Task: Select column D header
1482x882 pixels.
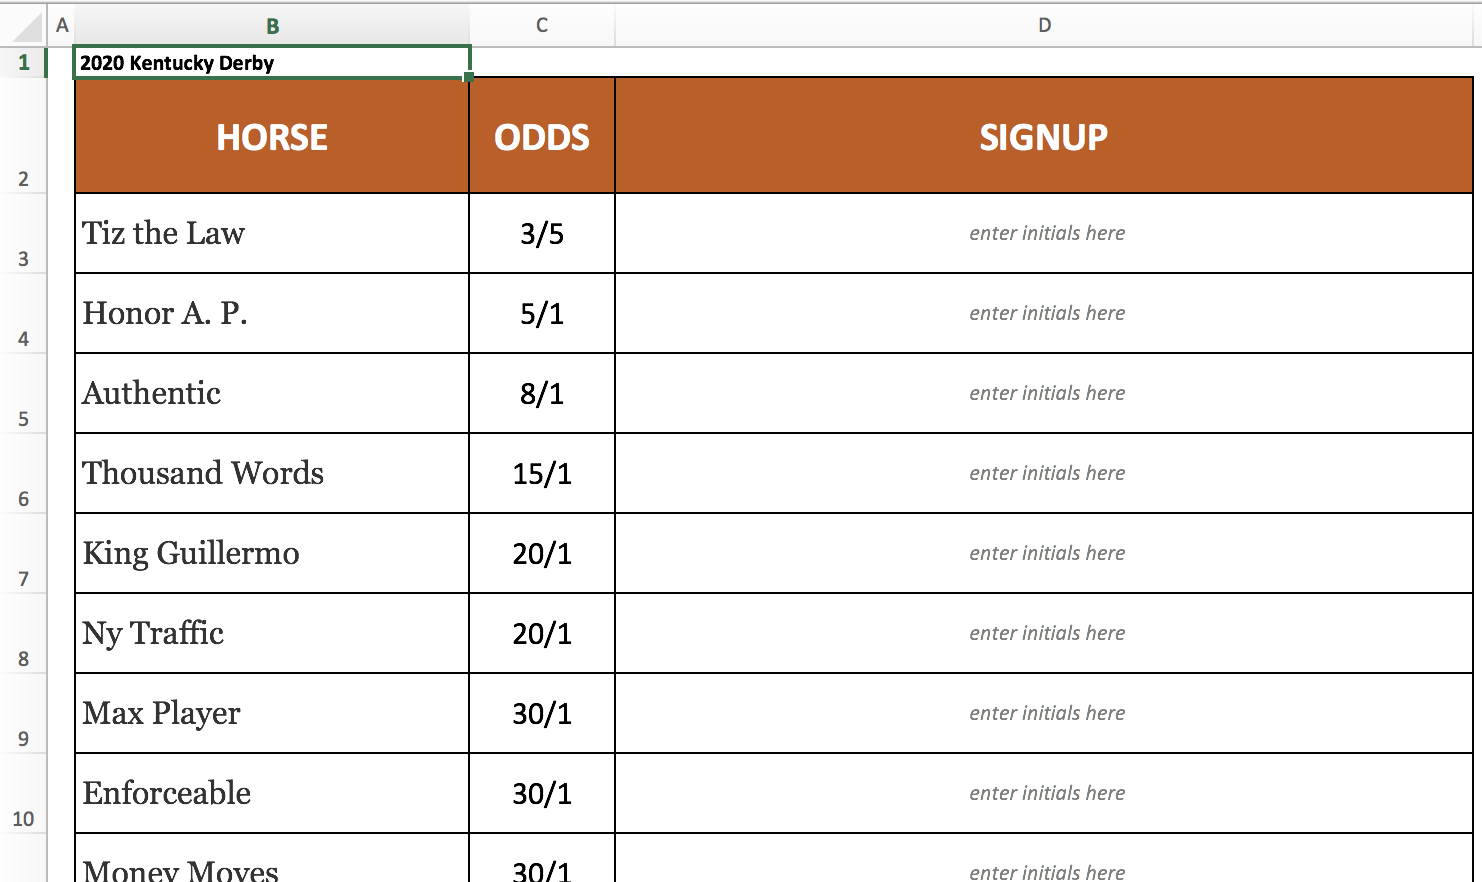Action: pos(1044,25)
